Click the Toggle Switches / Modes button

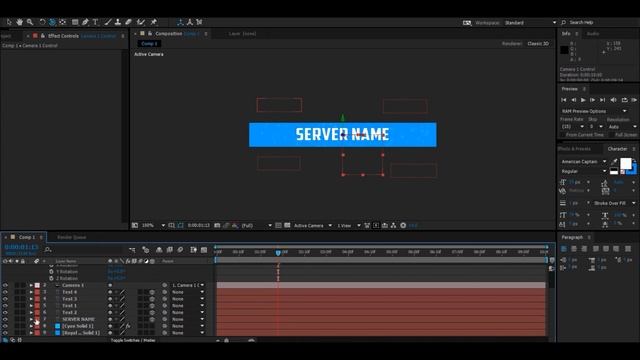(x=133, y=340)
